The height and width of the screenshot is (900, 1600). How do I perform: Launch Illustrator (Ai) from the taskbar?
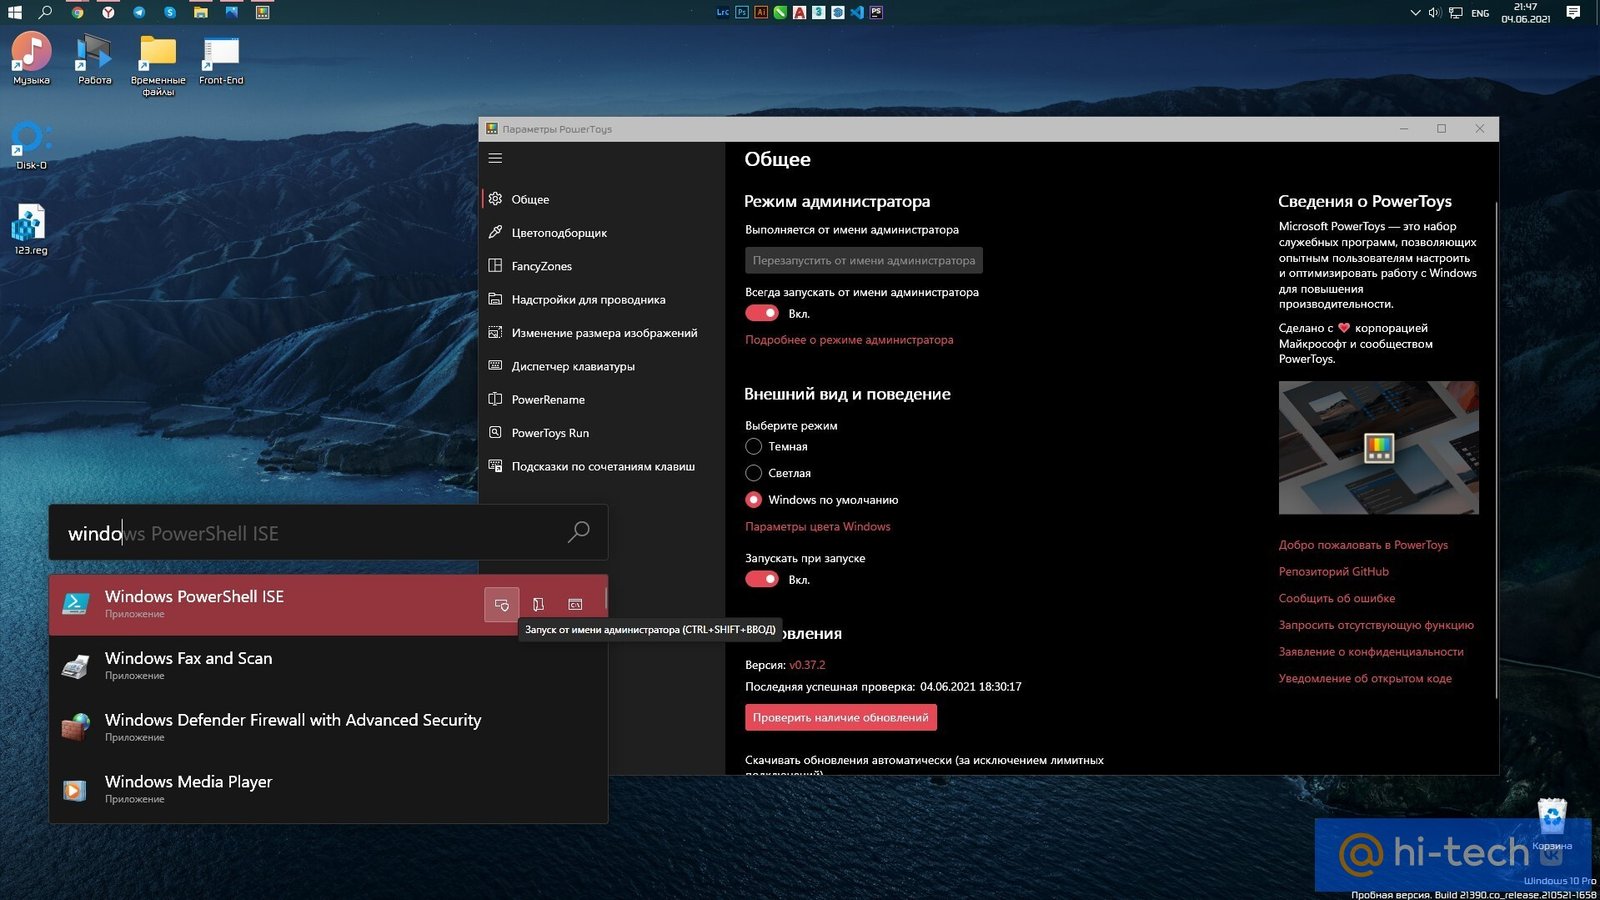[x=761, y=12]
